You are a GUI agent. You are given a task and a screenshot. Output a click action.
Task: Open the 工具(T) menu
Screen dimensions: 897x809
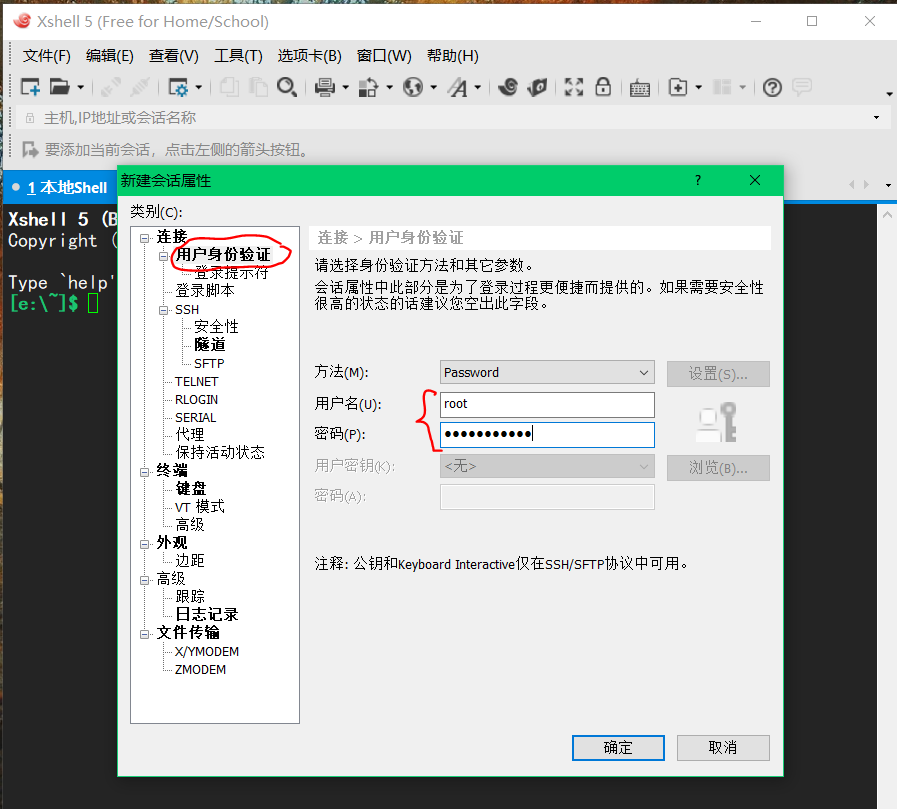(238, 56)
